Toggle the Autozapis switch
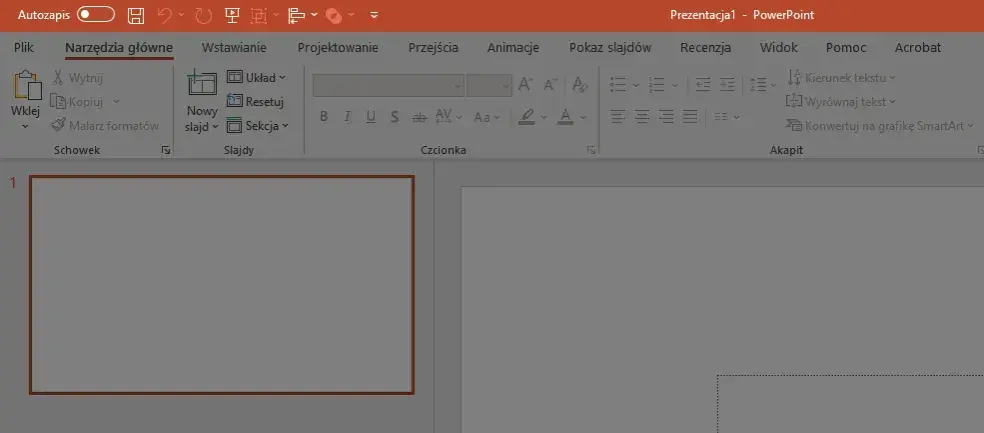Screen dimensions: 984x433 point(96,15)
